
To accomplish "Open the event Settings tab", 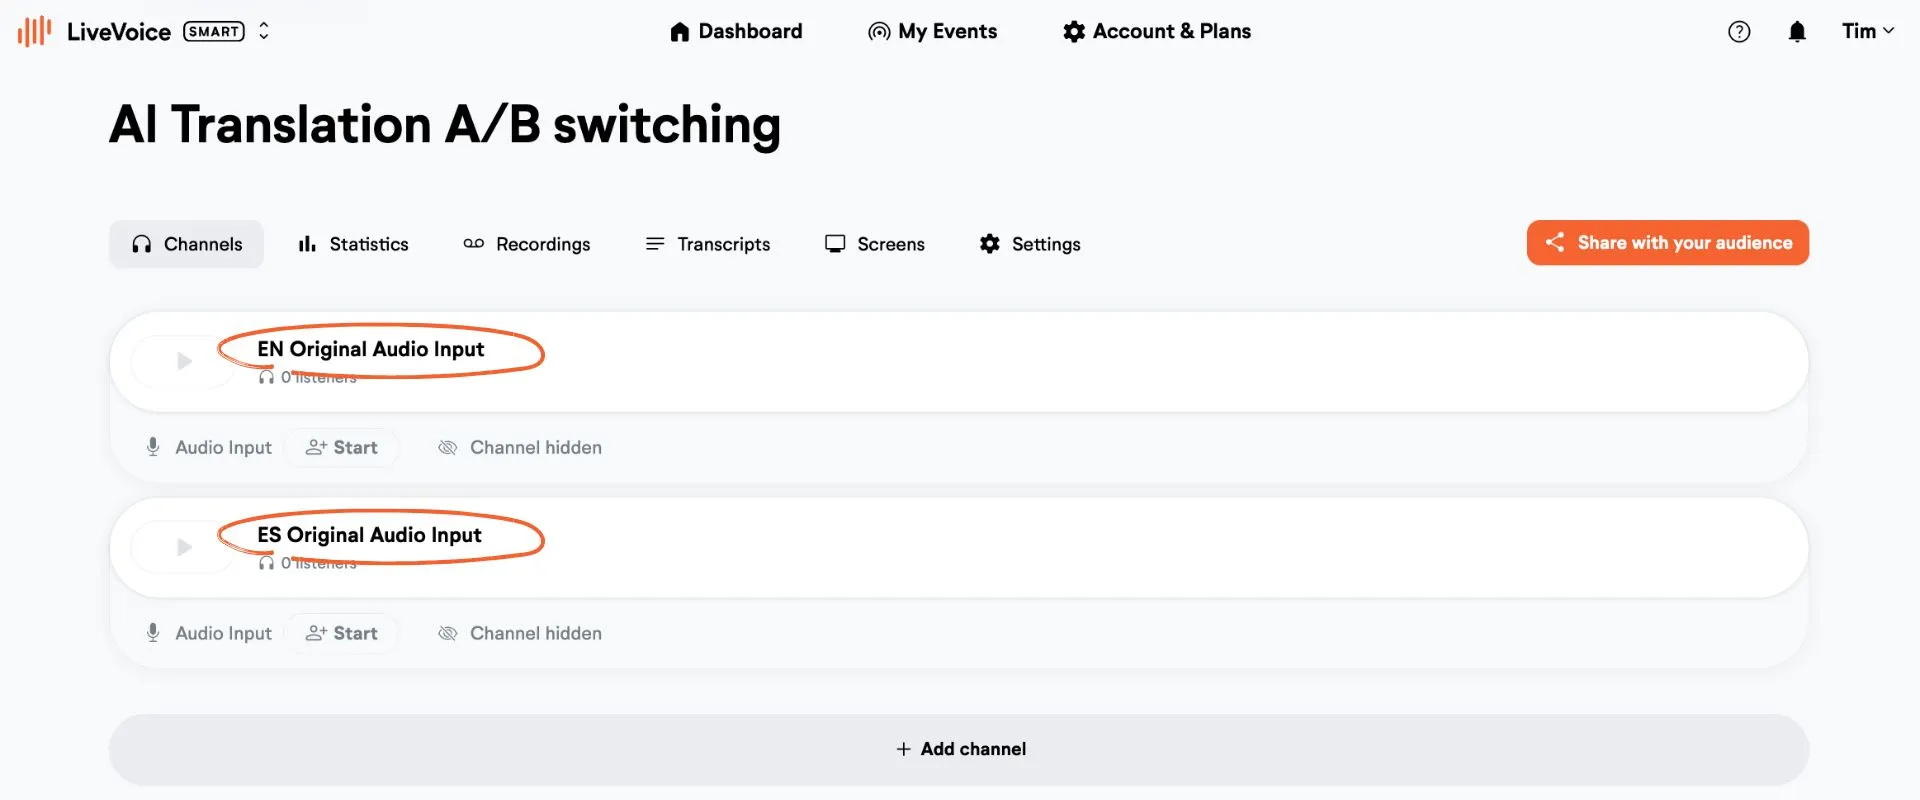I will click(x=1030, y=244).
